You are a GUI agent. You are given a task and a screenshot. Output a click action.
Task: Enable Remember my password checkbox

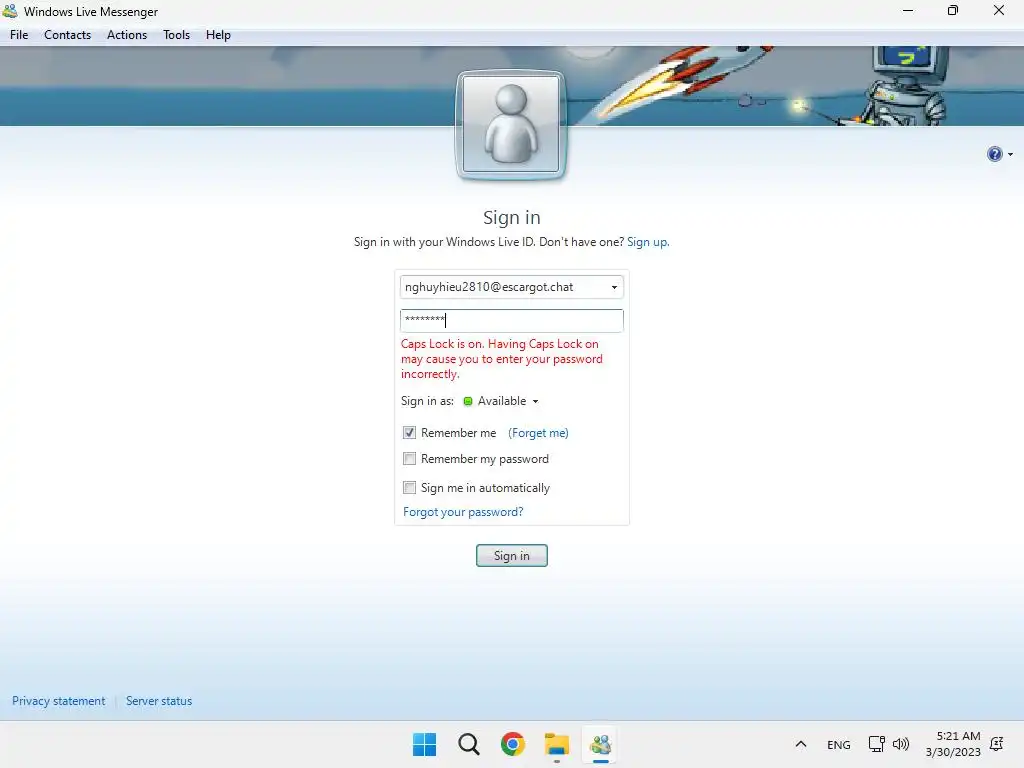pyautogui.click(x=409, y=459)
